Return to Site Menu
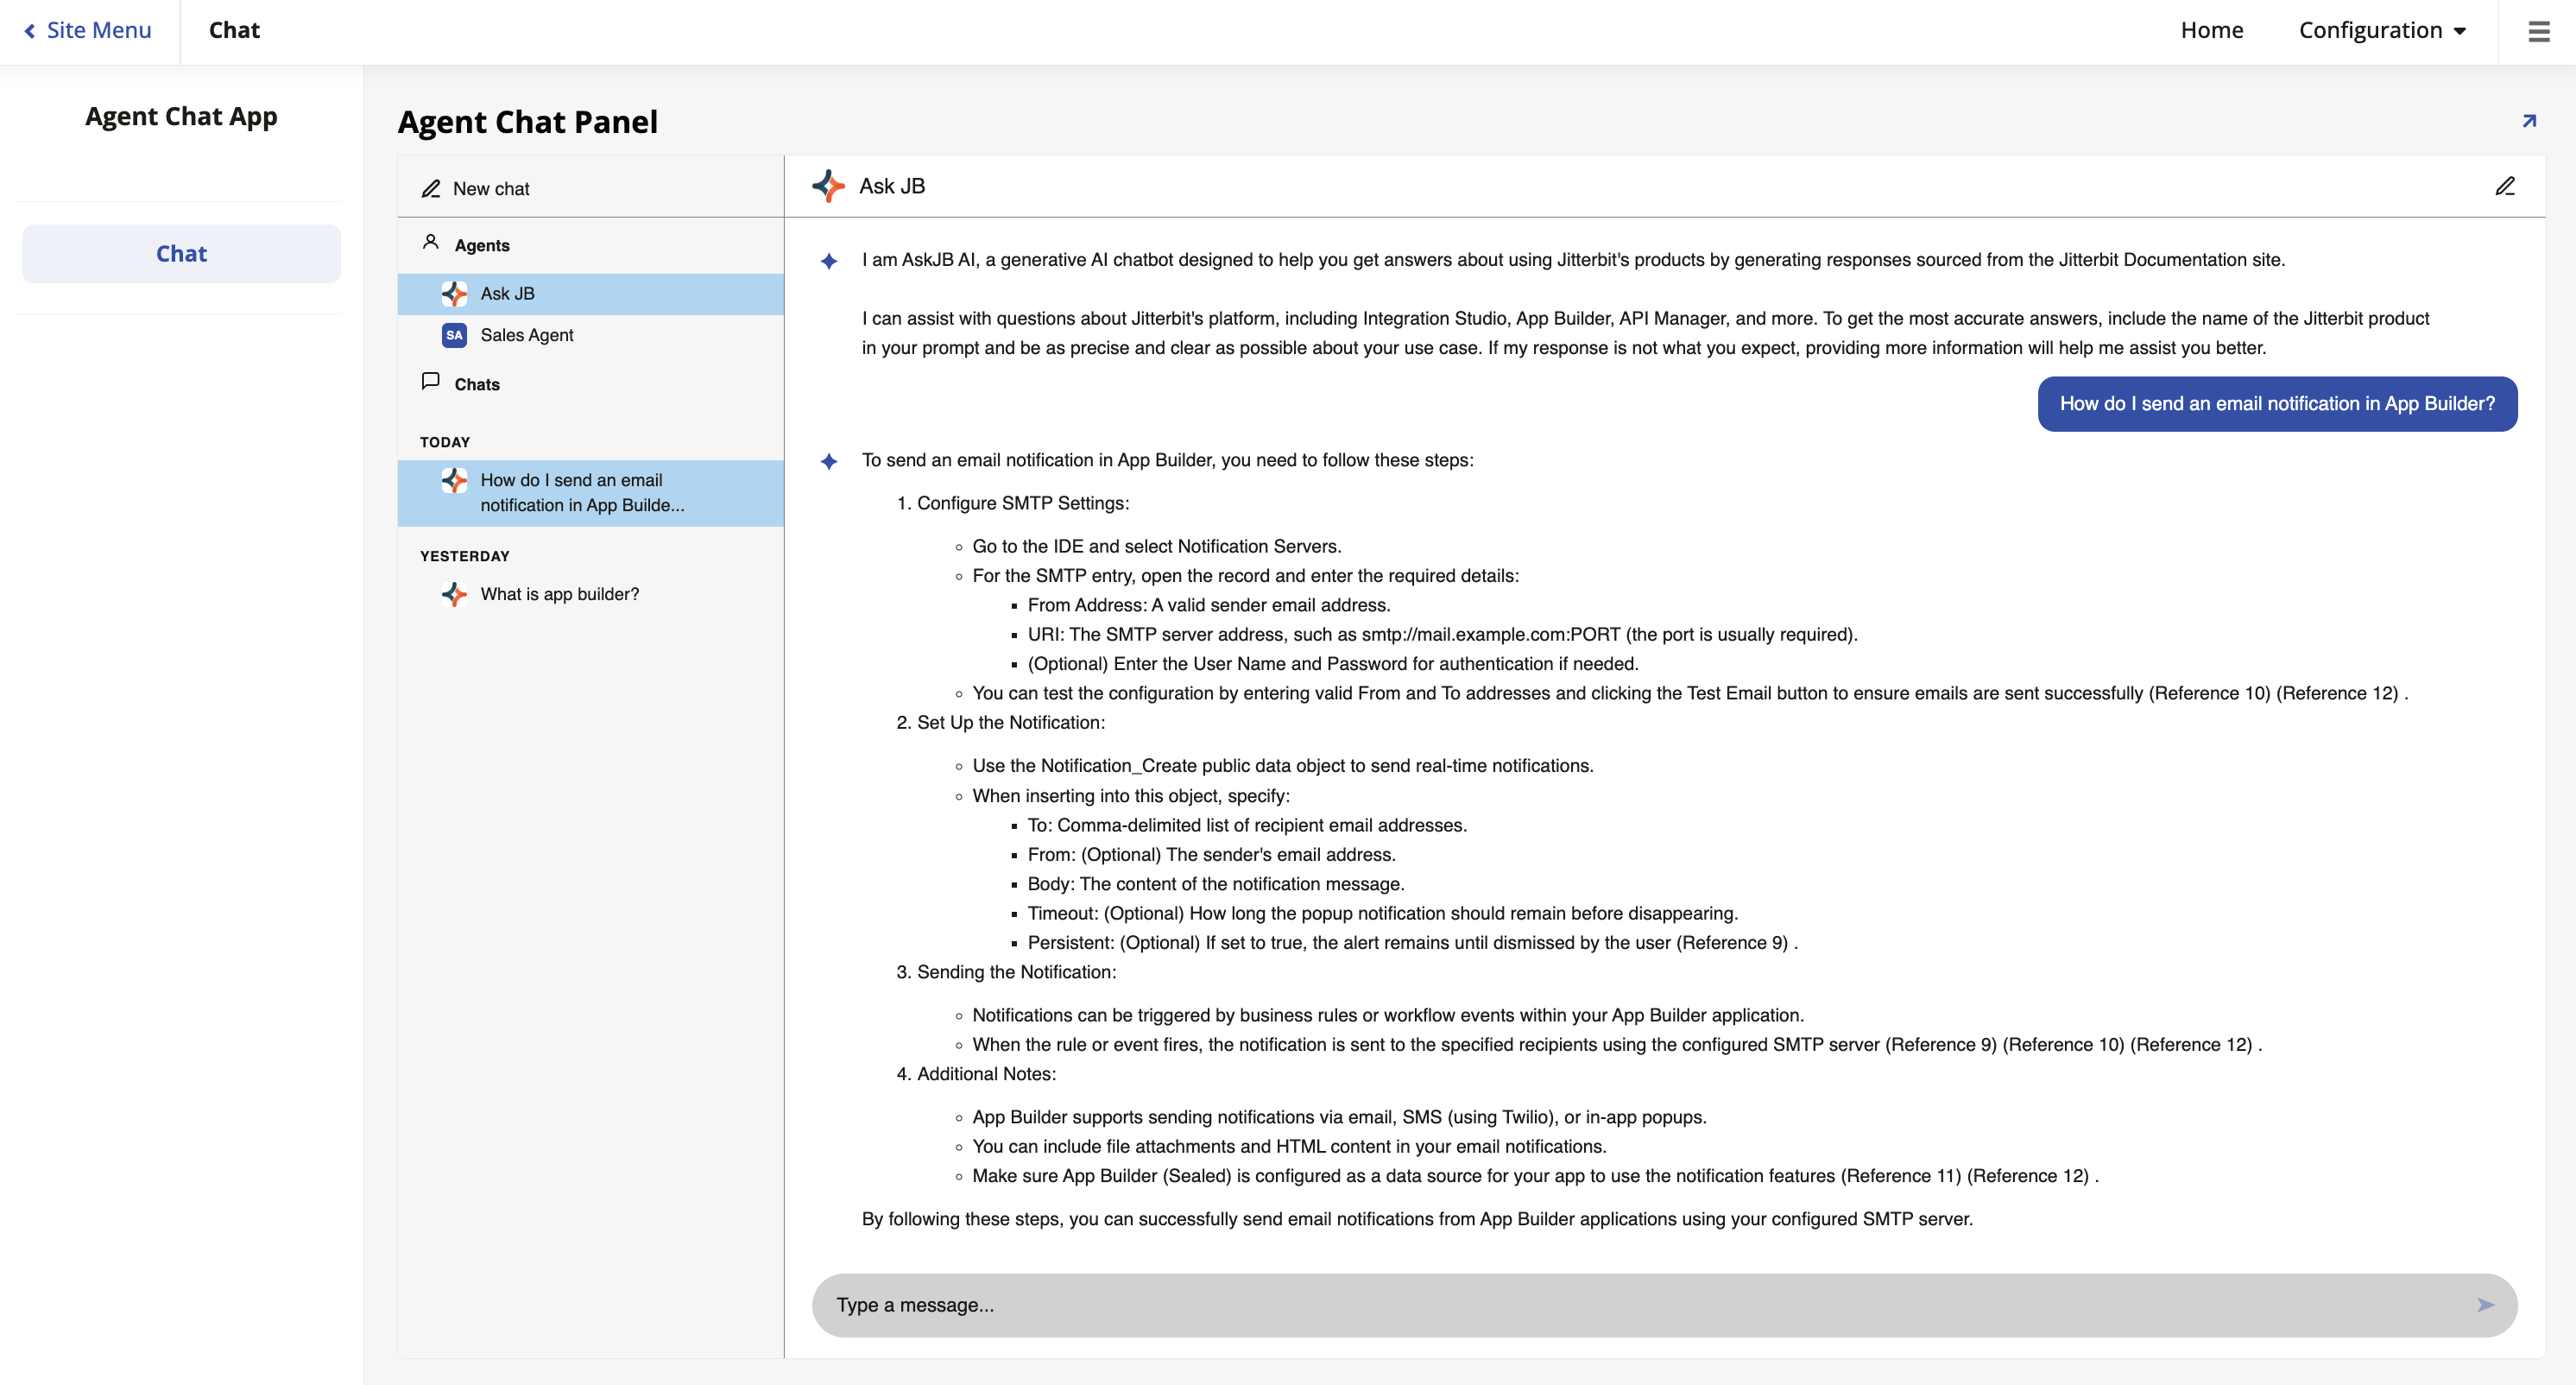The image size is (2576, 1385). 88,31
